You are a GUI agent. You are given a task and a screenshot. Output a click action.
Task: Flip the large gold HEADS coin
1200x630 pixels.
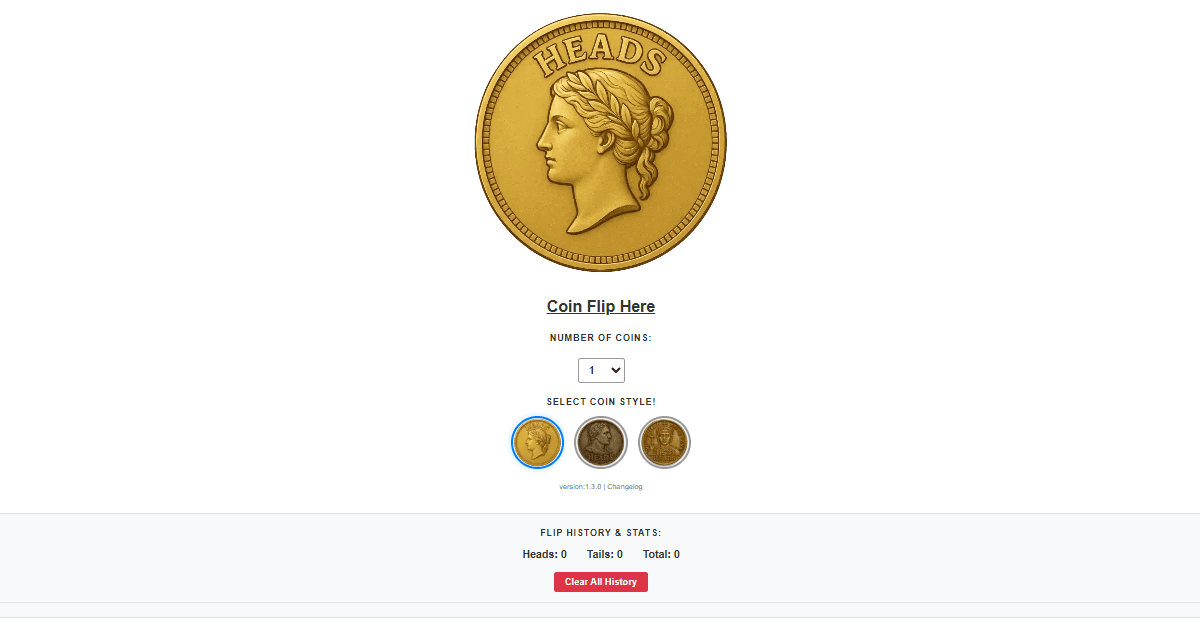pos(600,142)
